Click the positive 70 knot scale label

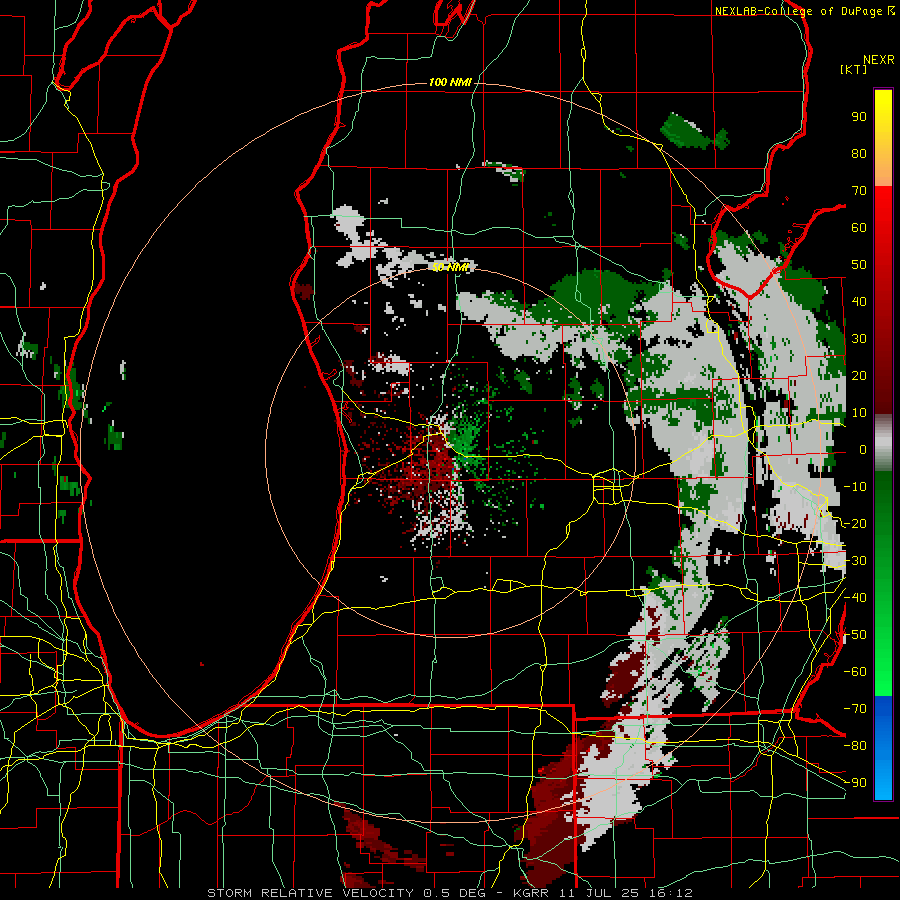tap(859, 191)
